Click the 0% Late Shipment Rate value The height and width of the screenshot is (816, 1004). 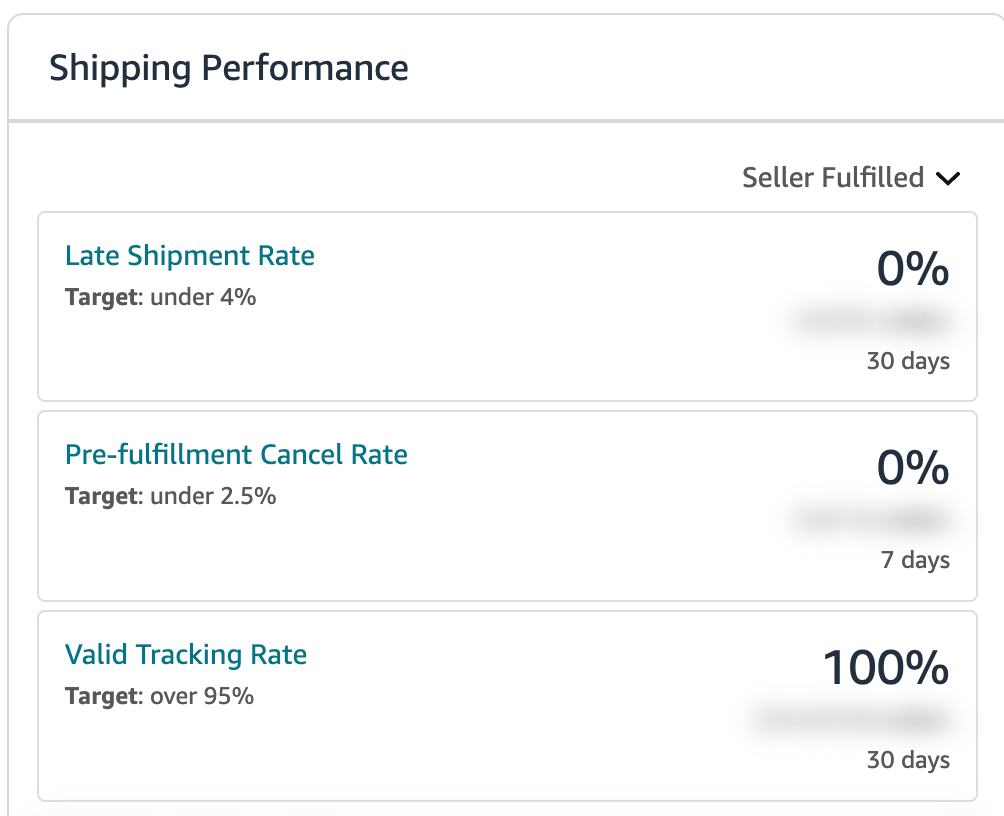912,269
